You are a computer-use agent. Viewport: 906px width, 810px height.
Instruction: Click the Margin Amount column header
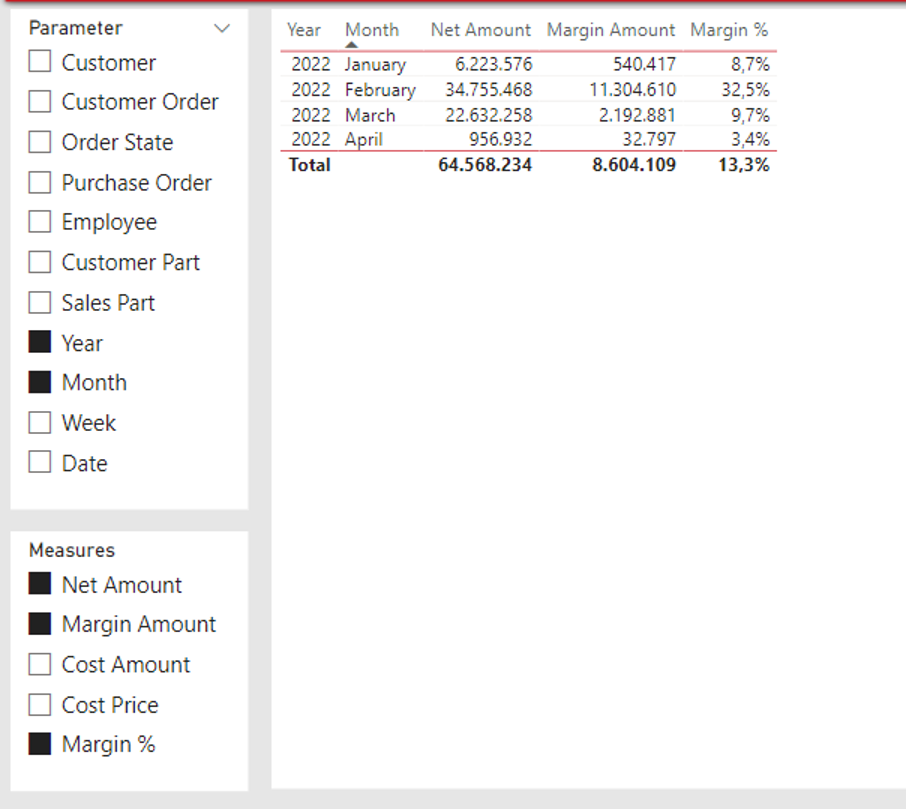coord(611,30)
